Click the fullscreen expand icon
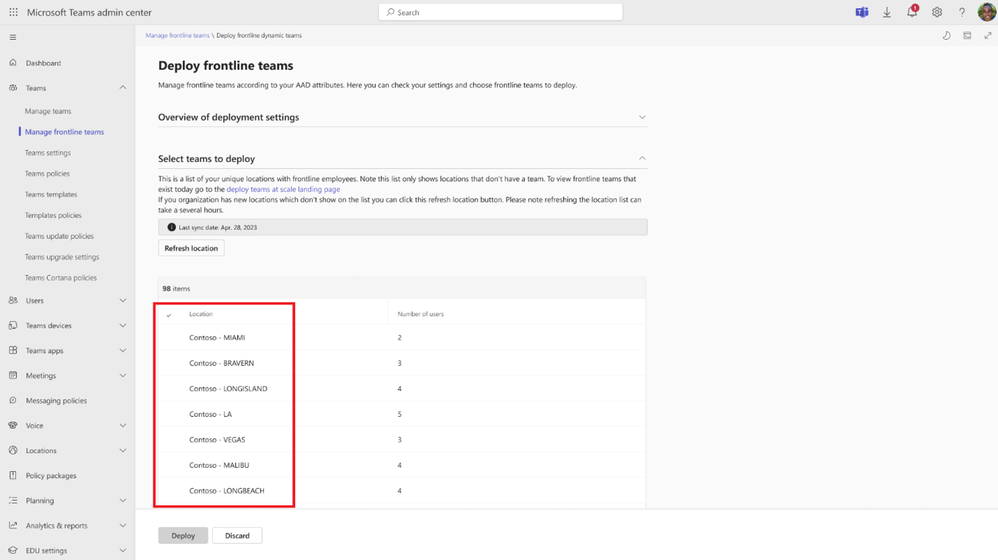This screenshot has width=998, height=560. [988, 36]
